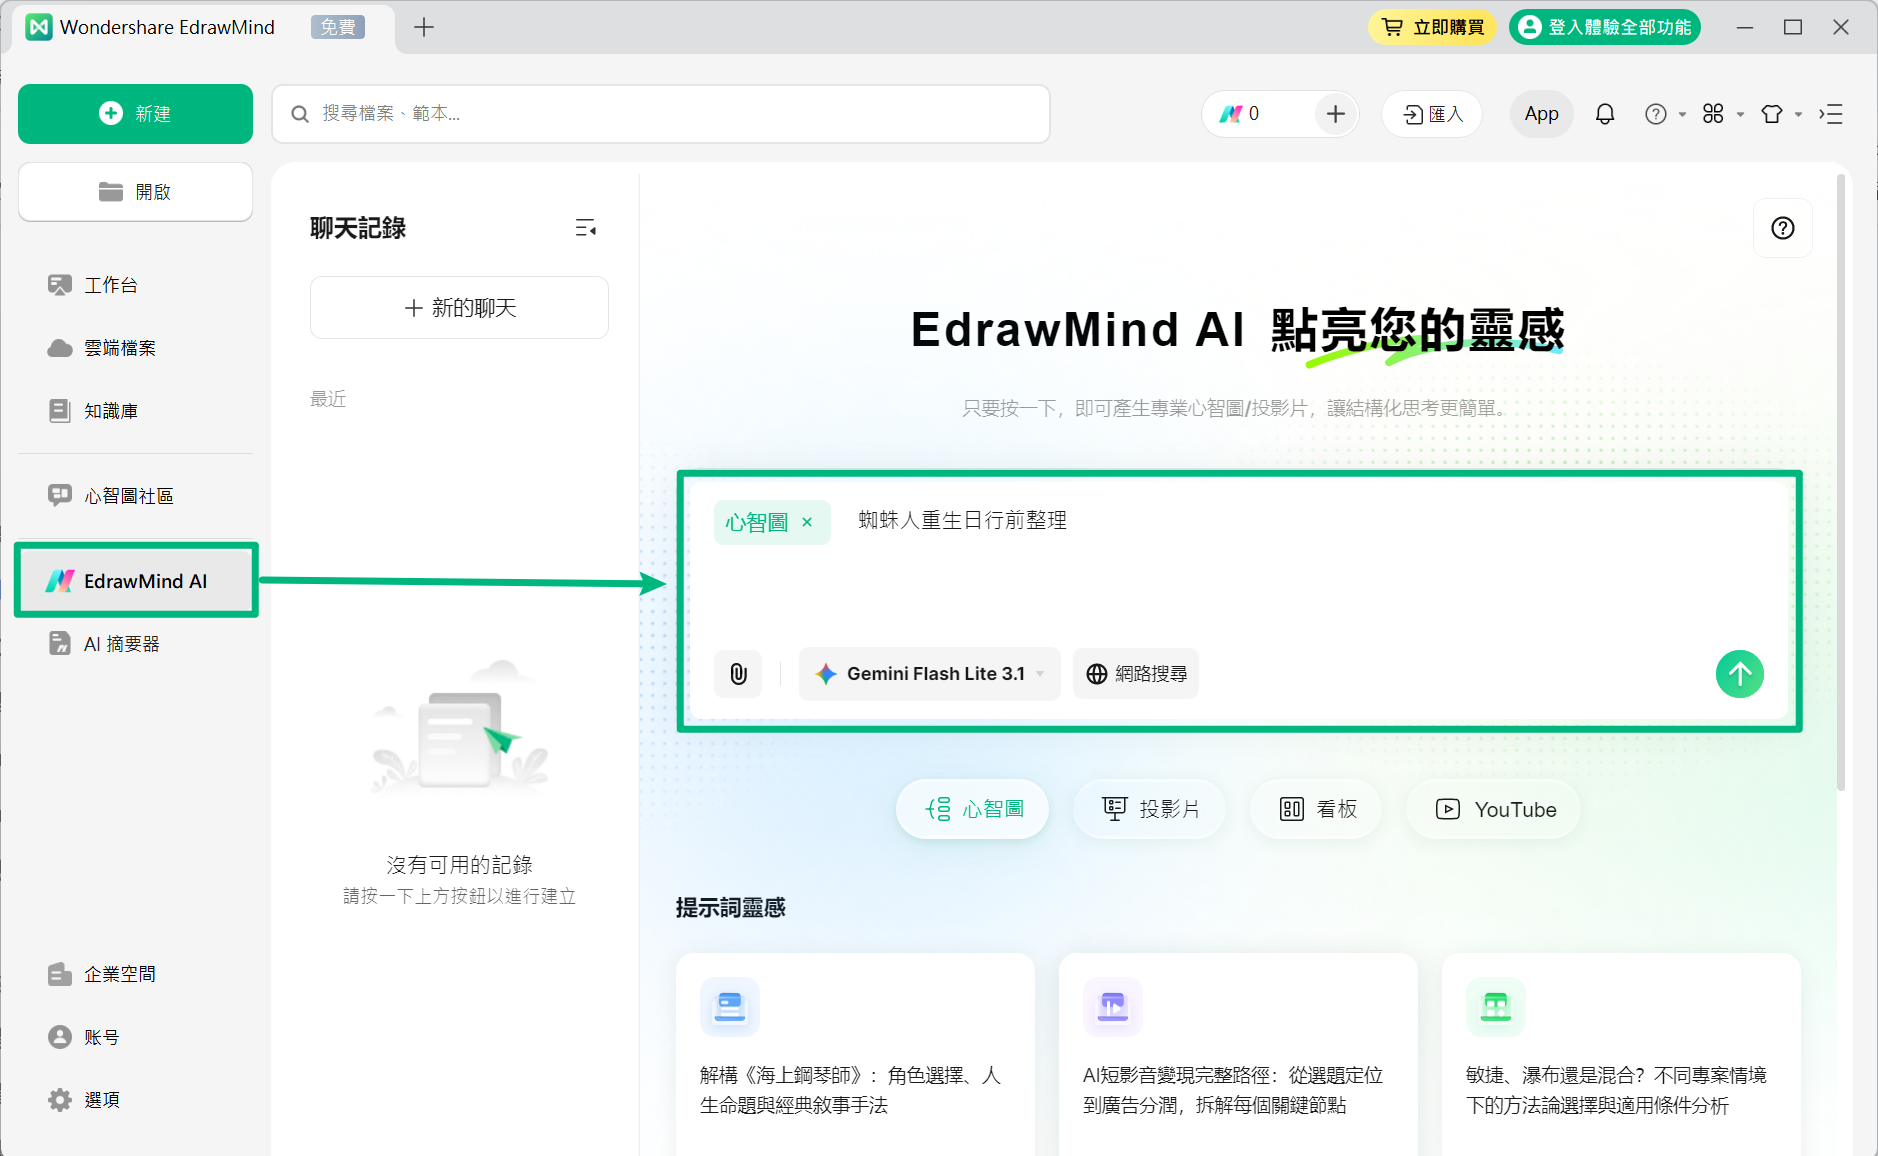
Task: Click the 最近 label in chat history
Action: (328, 399)
